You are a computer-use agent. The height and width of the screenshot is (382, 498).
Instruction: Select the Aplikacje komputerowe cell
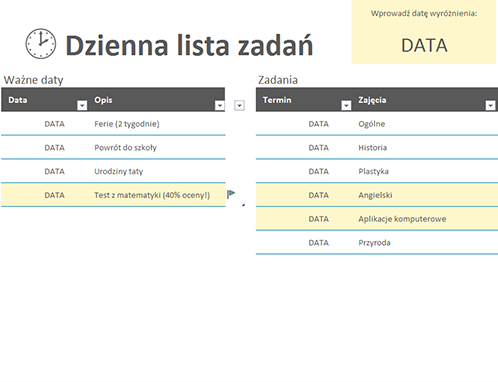(x=402, y=219)
